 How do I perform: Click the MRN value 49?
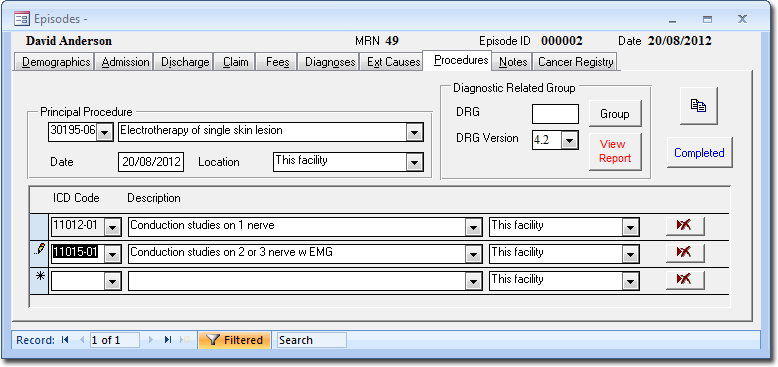[x=392, y=41]
